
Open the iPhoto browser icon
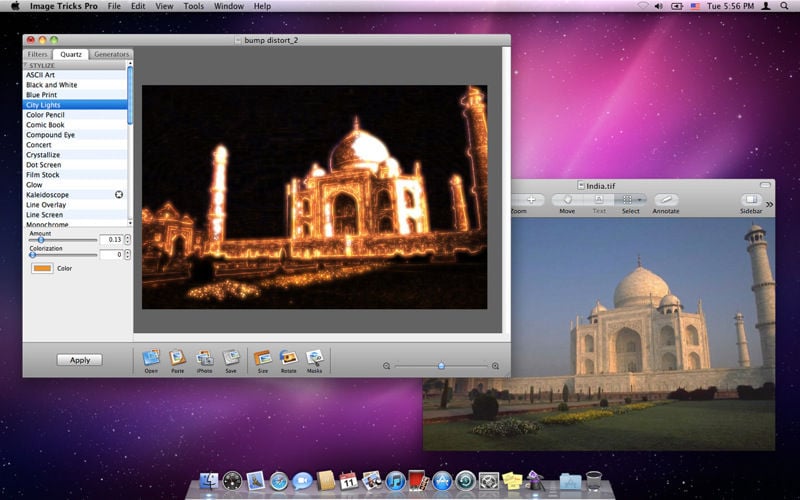pos(205,357)
